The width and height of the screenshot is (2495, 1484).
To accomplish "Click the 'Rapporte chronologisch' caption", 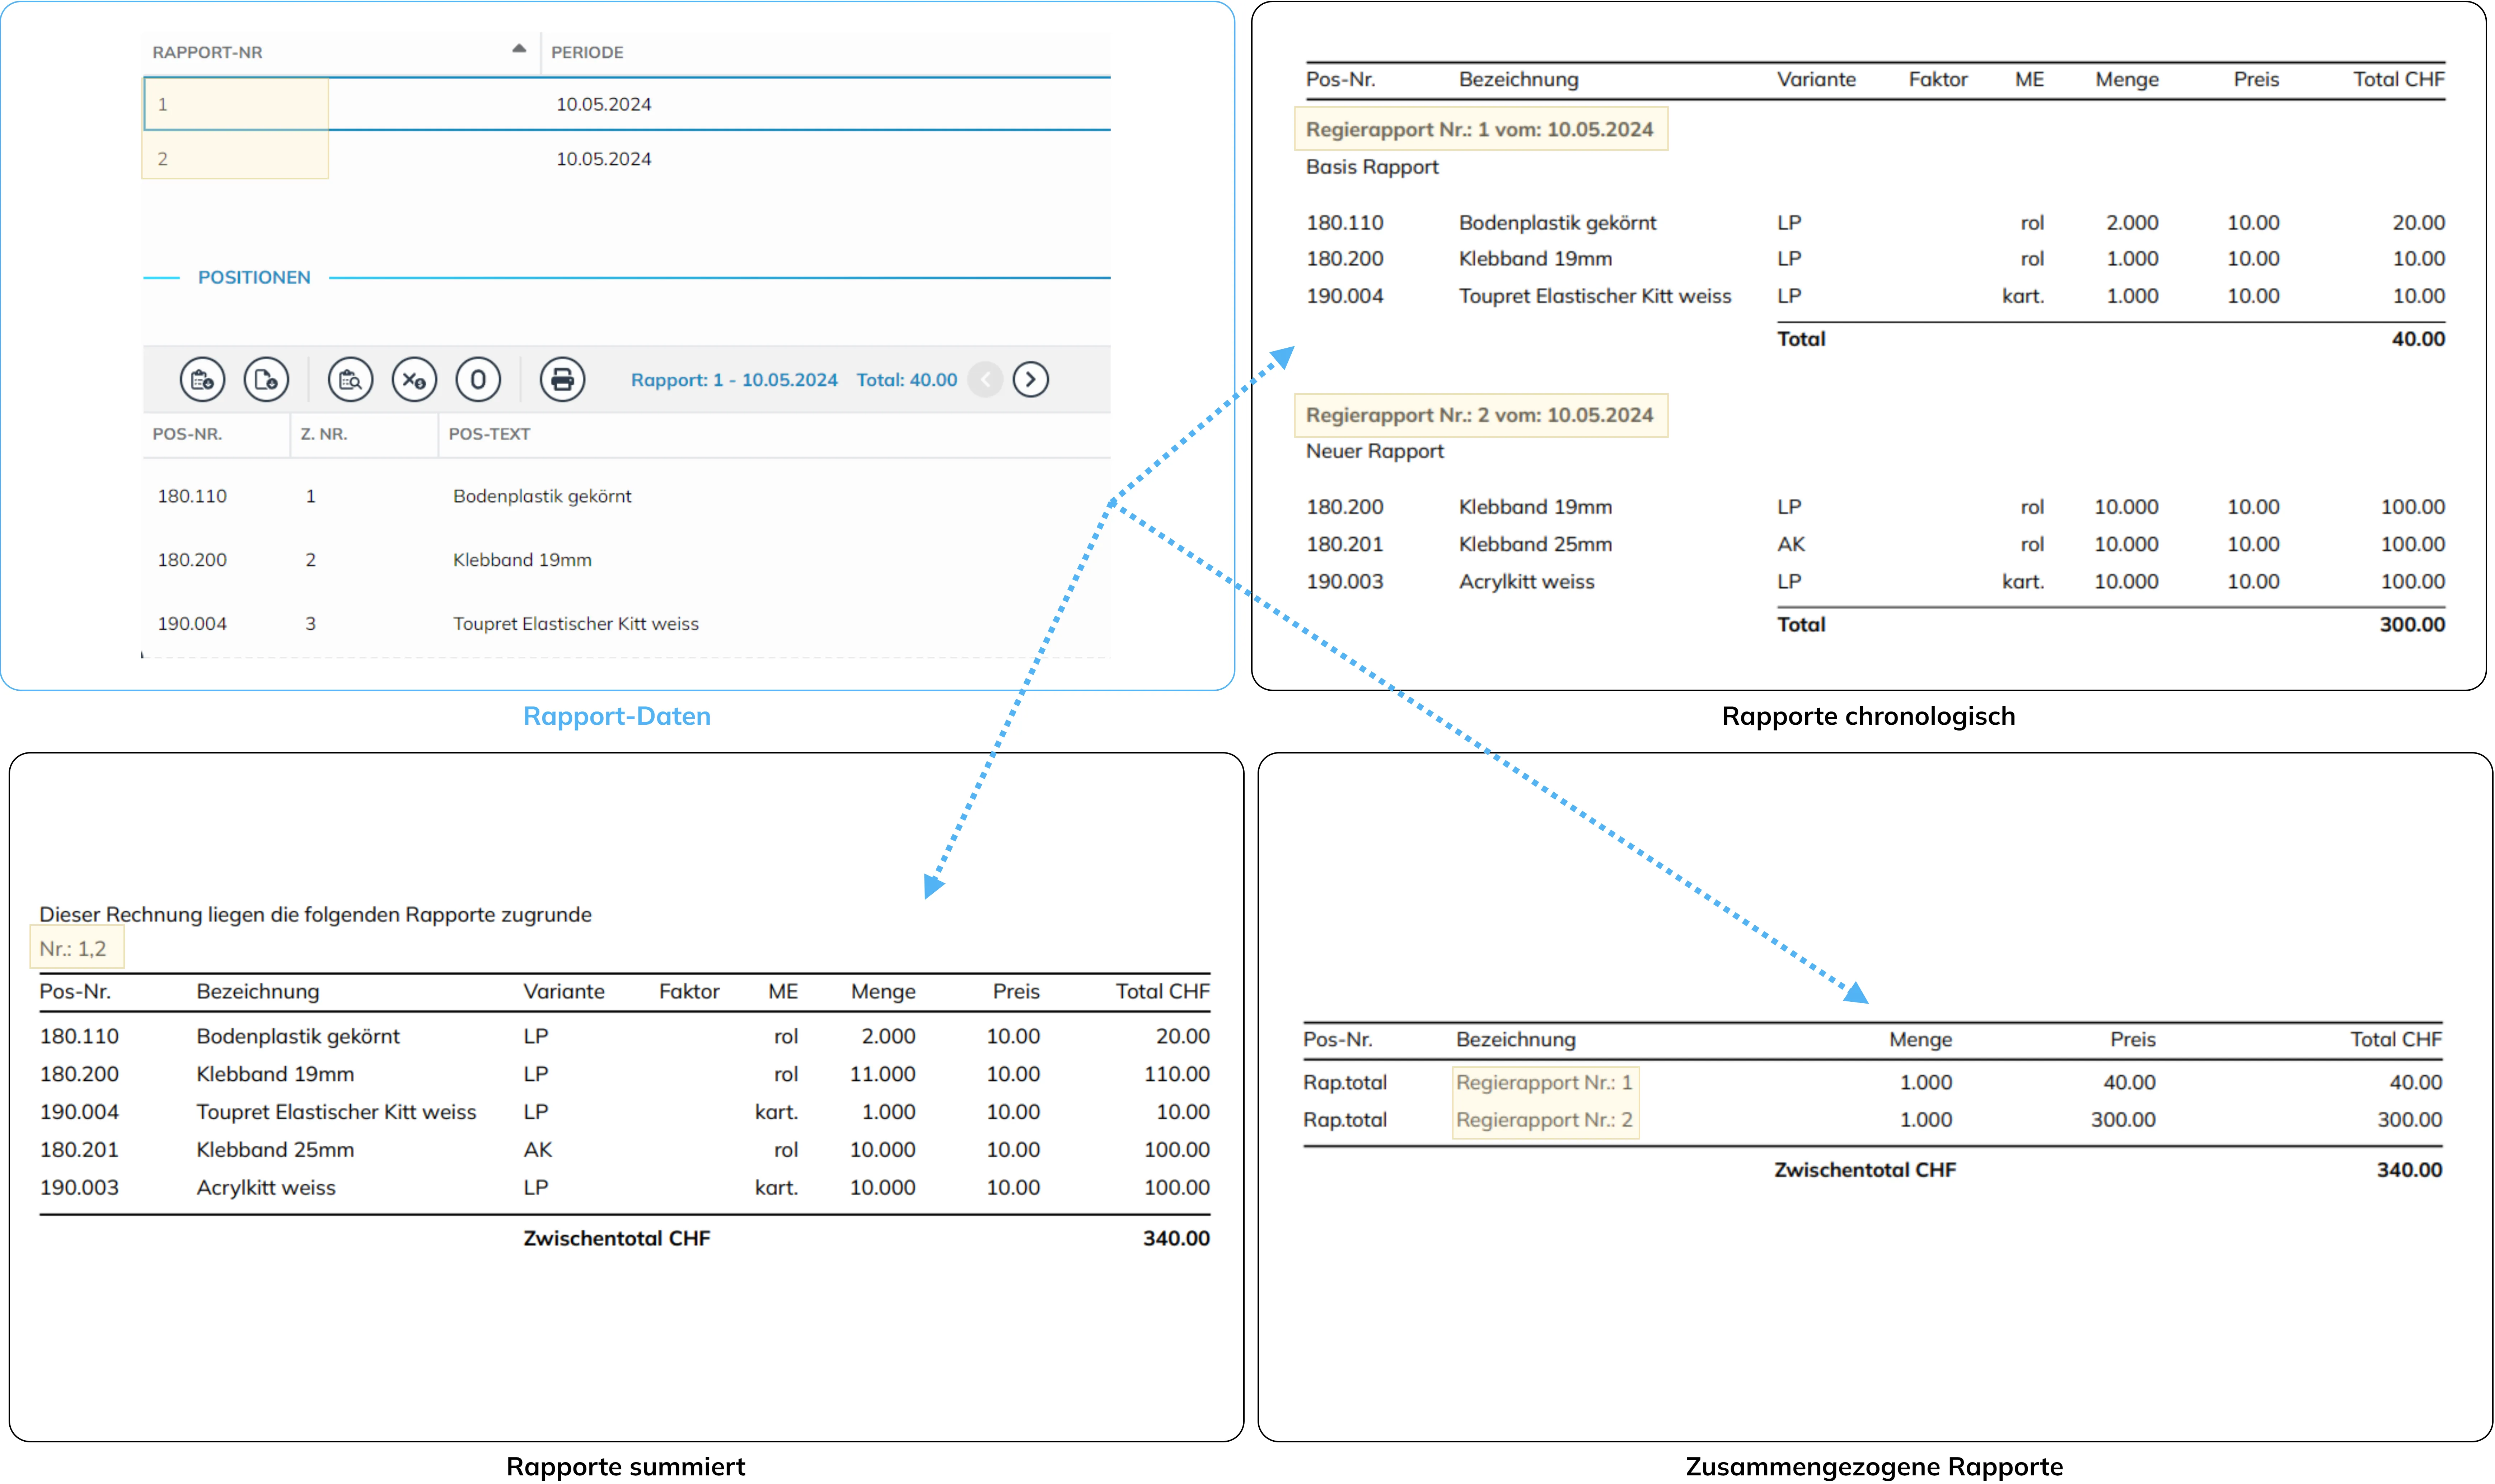I will (1868, 716).
